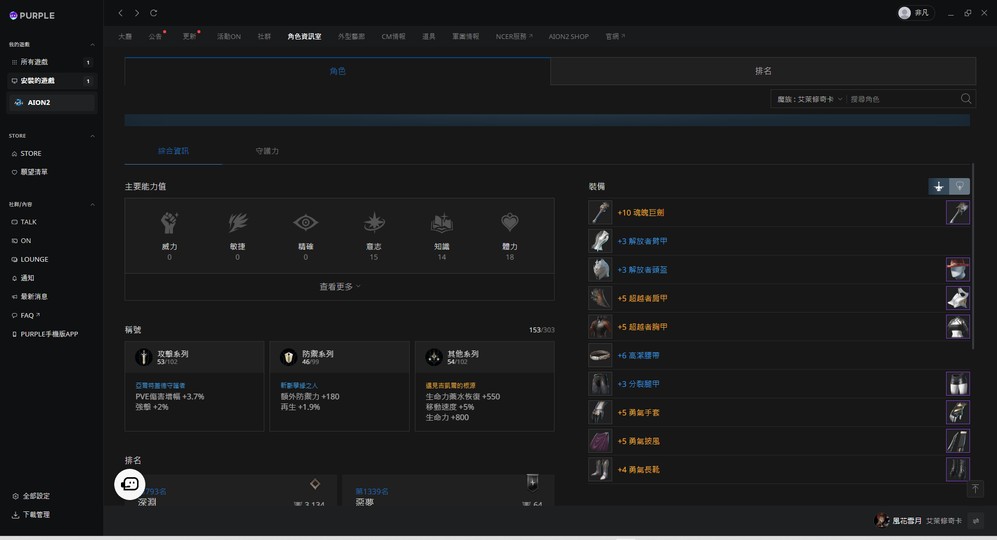Collapse the STORE sidebar section
997x540 pixels.
(92, 136)
